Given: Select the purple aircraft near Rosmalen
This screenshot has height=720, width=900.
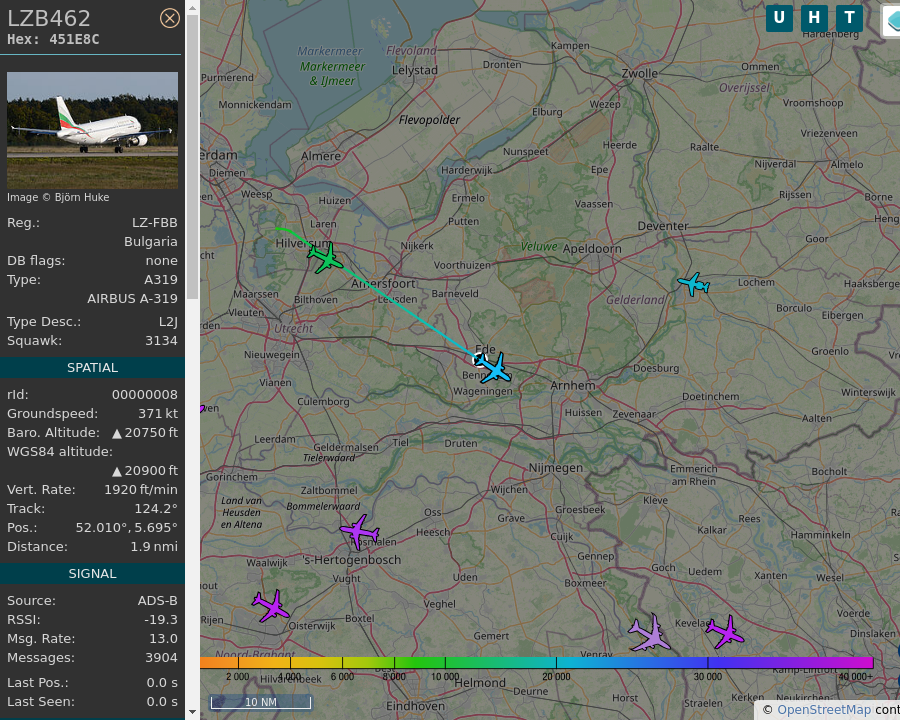Looking at the screenshot, I should click(359, 532).
